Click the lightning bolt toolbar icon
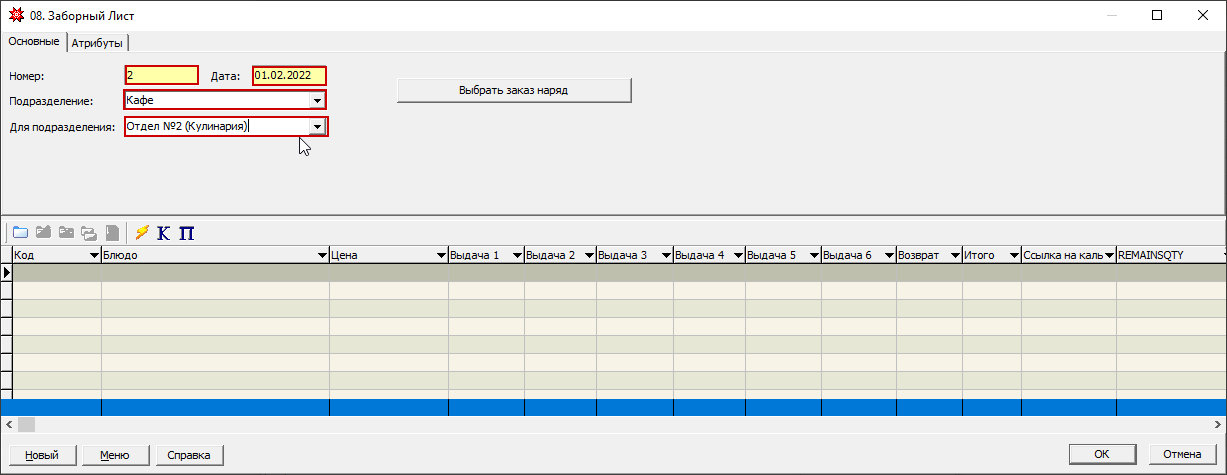Viewport: 1227px width, 475px height. (x=142, y=232)
